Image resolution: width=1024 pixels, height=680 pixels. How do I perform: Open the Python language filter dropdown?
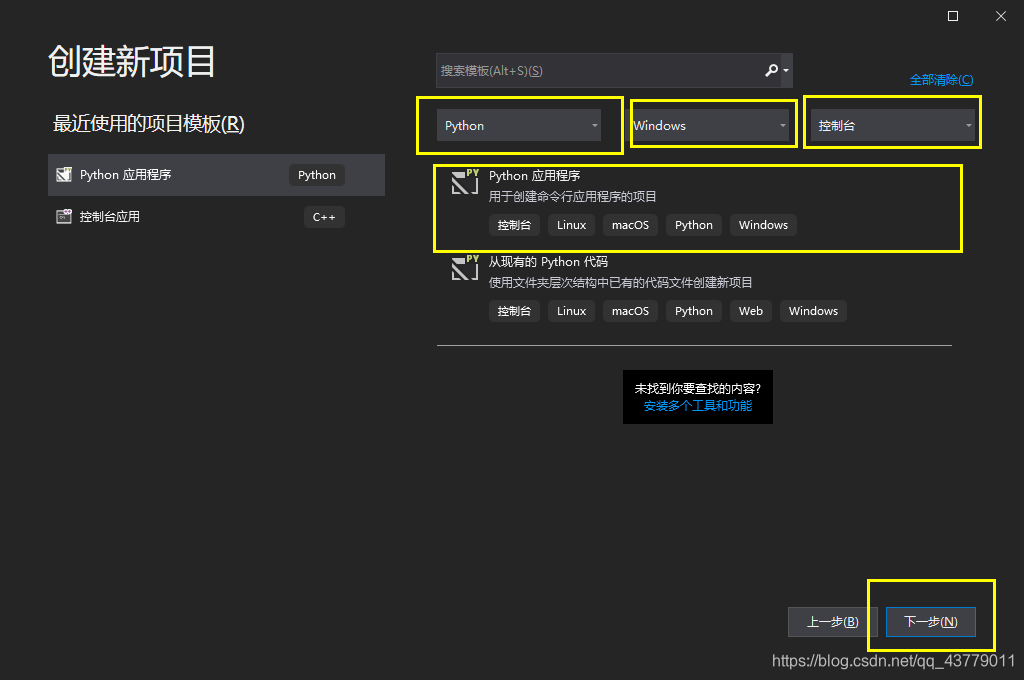coord(520,125)
